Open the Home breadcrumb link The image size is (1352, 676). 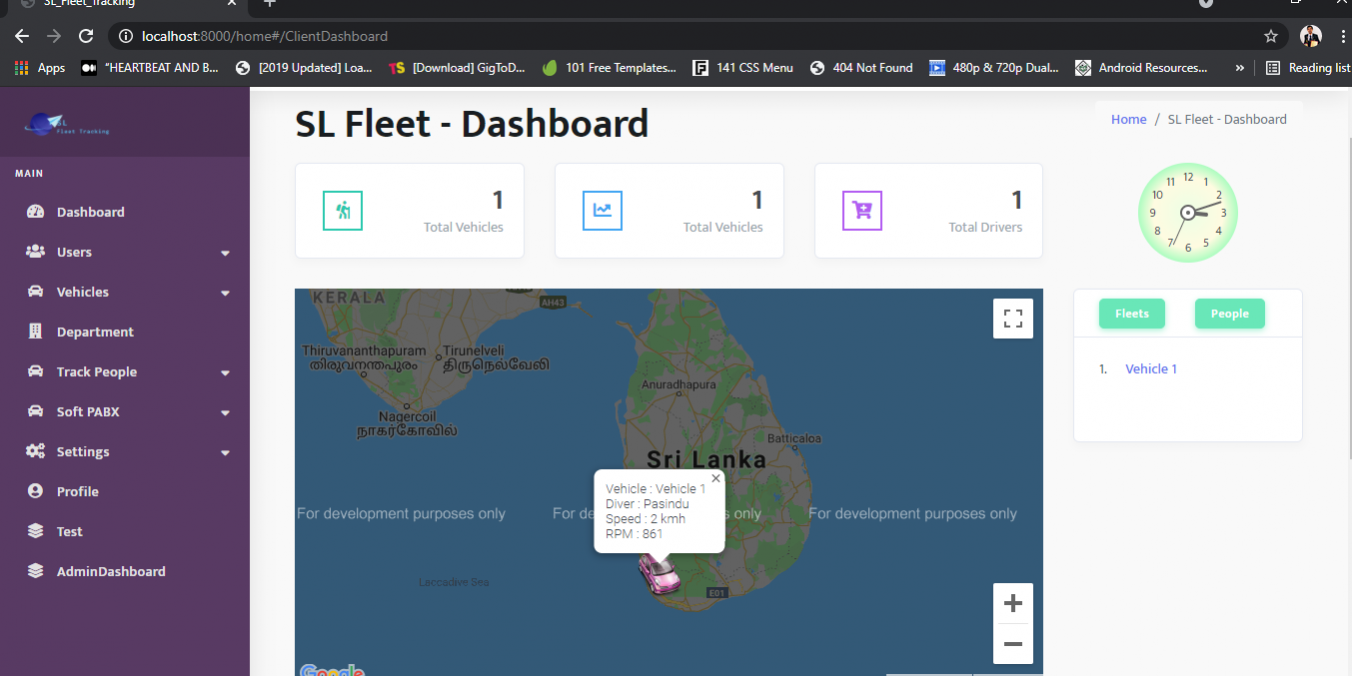click(x=1128, y=118)
